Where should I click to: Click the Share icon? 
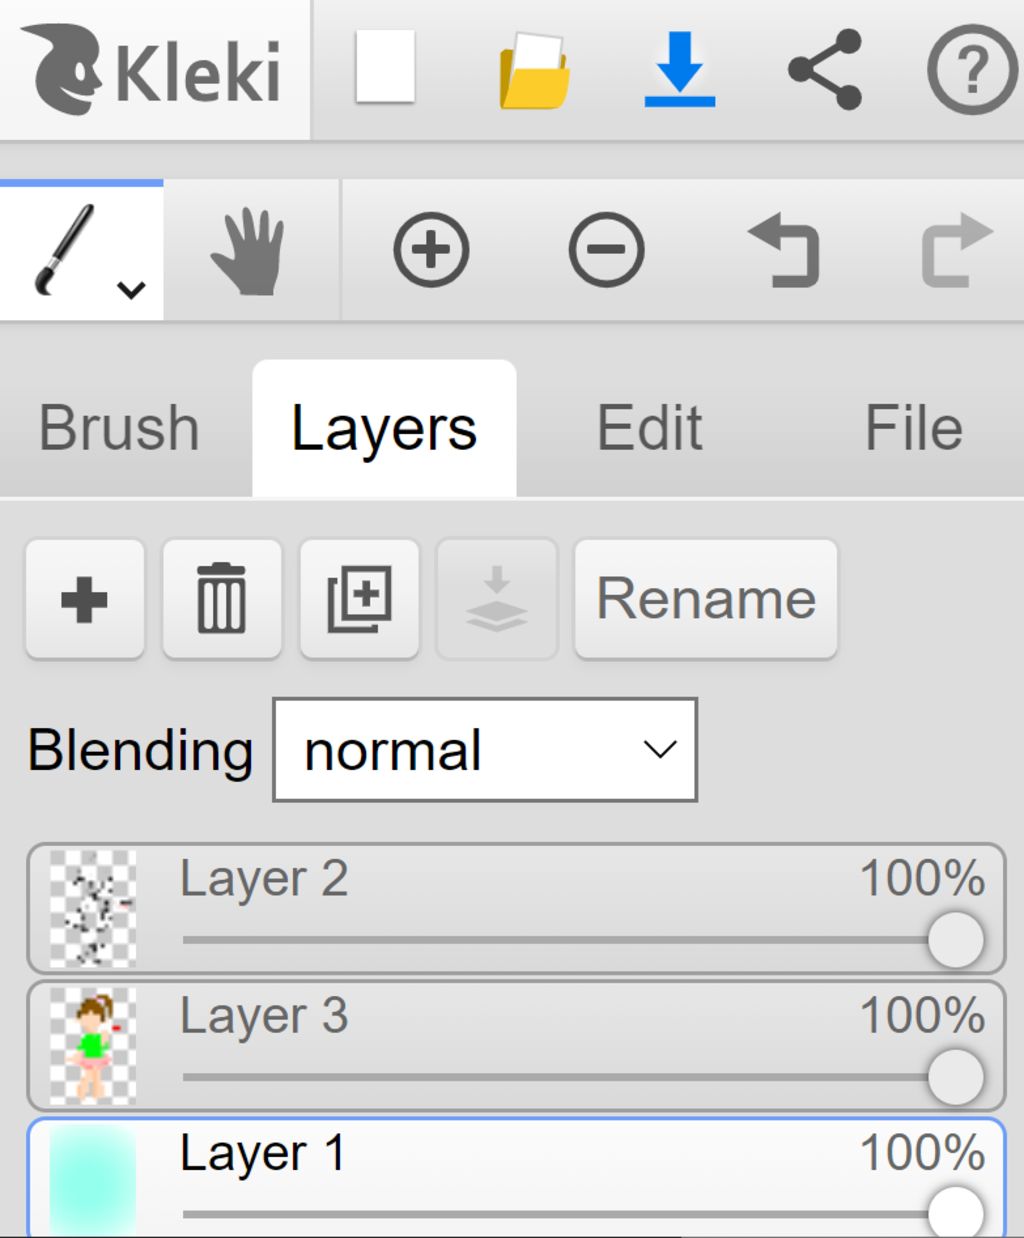(x=825, y=69)
